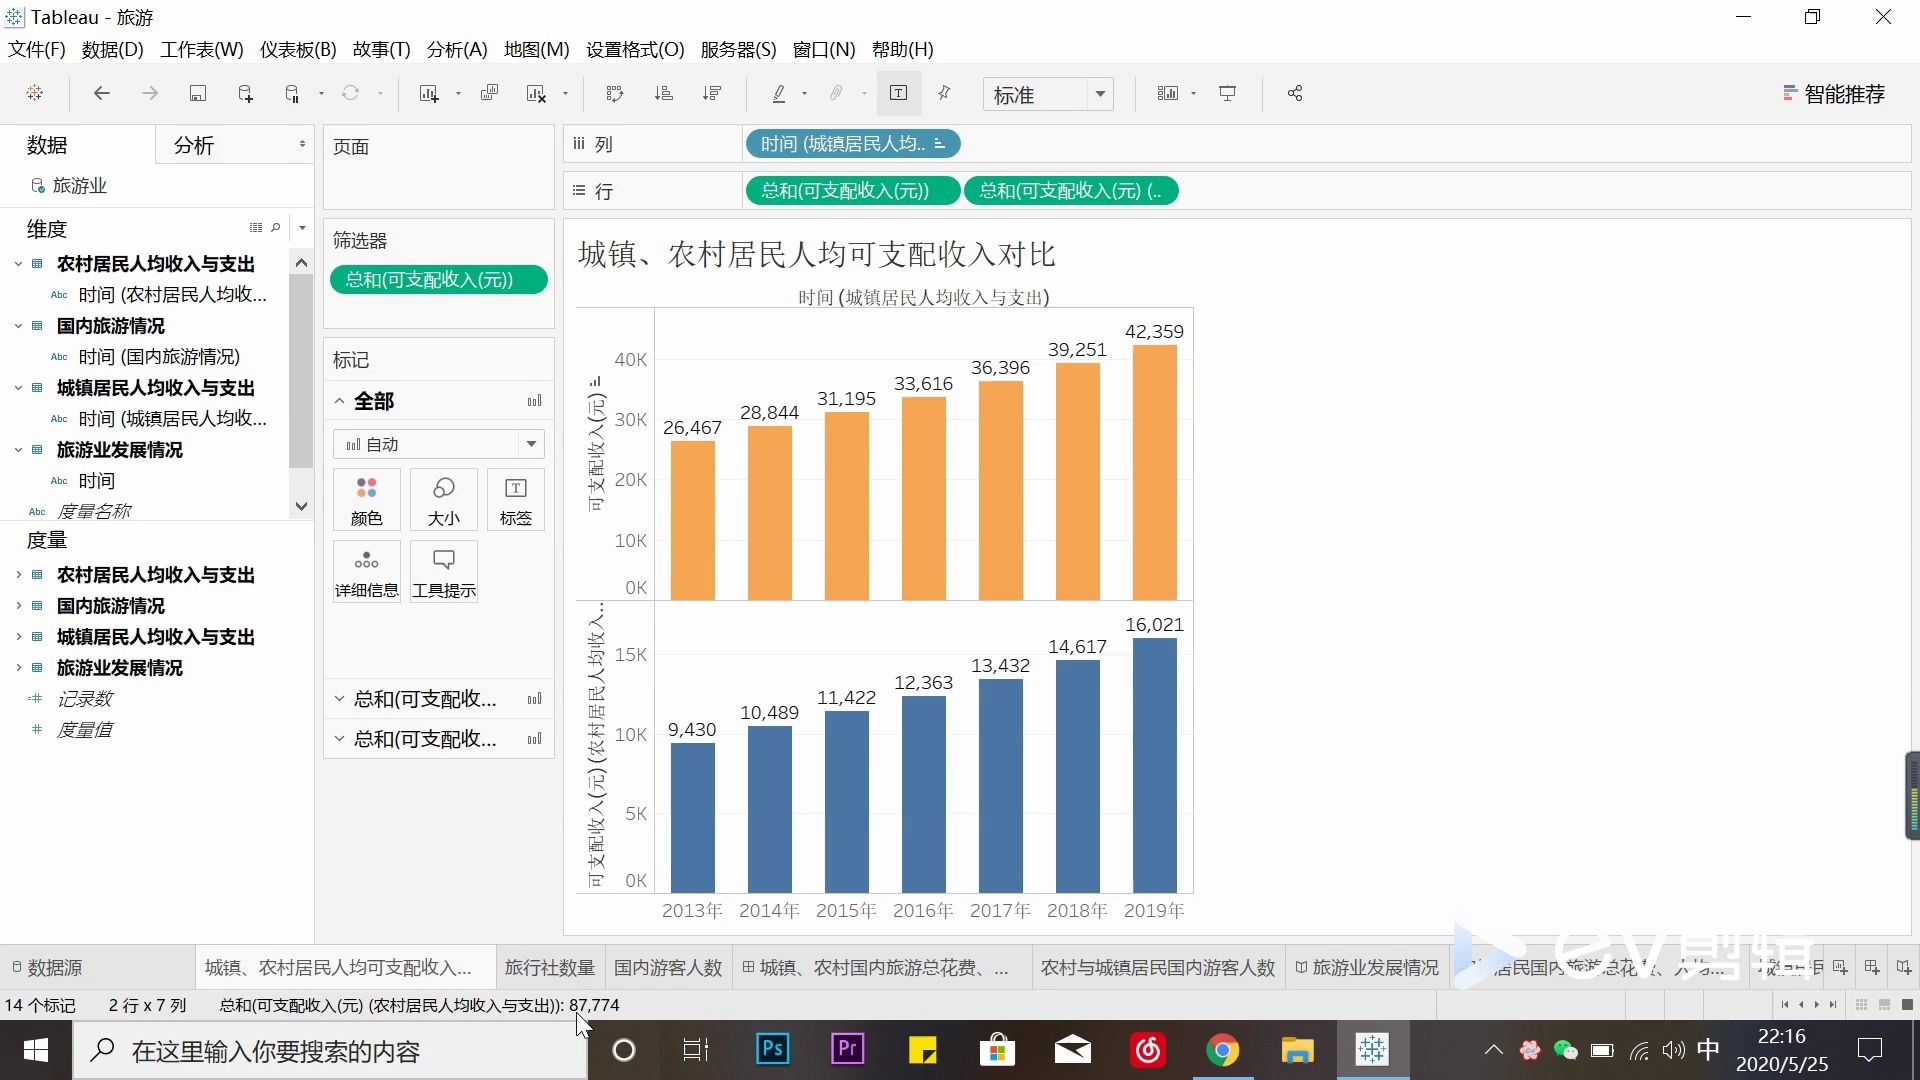Switch to the 旅行社数量 sheet tab

click(549, 968)
